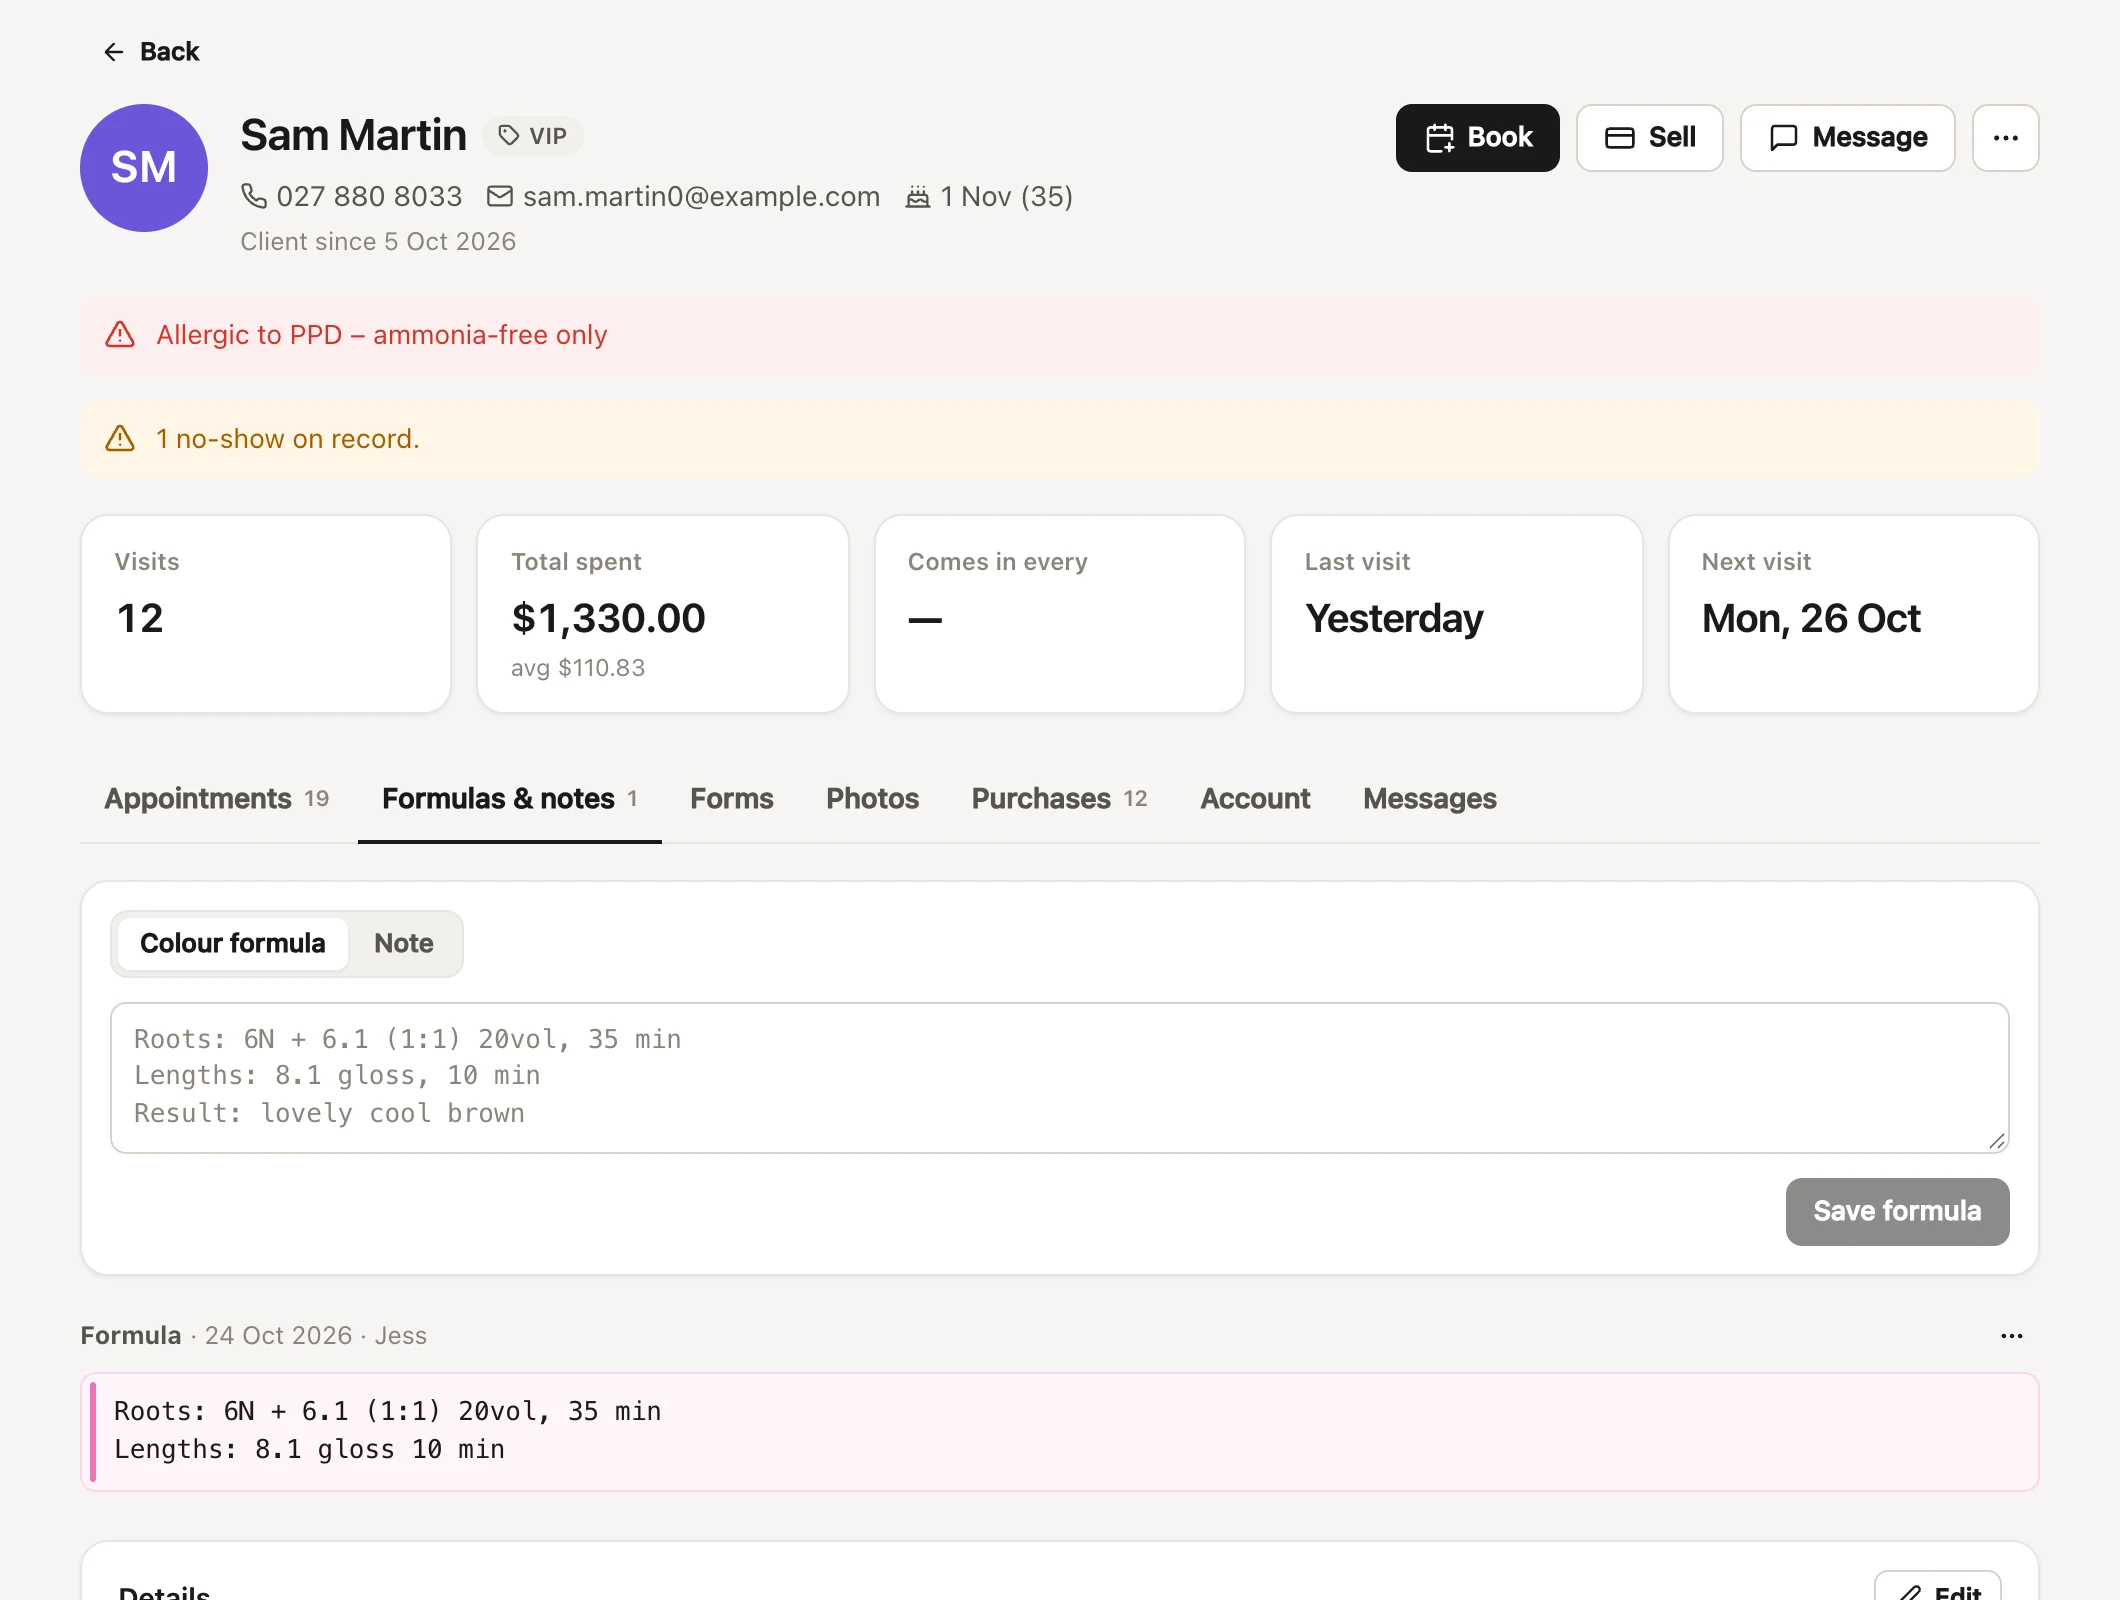Click the 'Formula · 24 Oct 2026 · Jess' header
This screenshot has width=2120, height=1600.
click(254, 1336)
